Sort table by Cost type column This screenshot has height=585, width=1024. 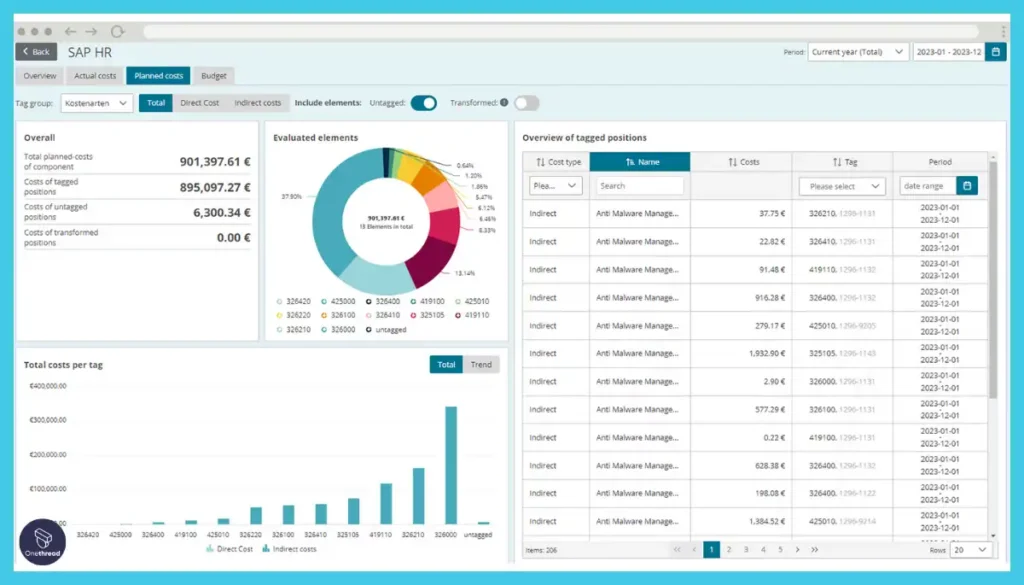558,162
